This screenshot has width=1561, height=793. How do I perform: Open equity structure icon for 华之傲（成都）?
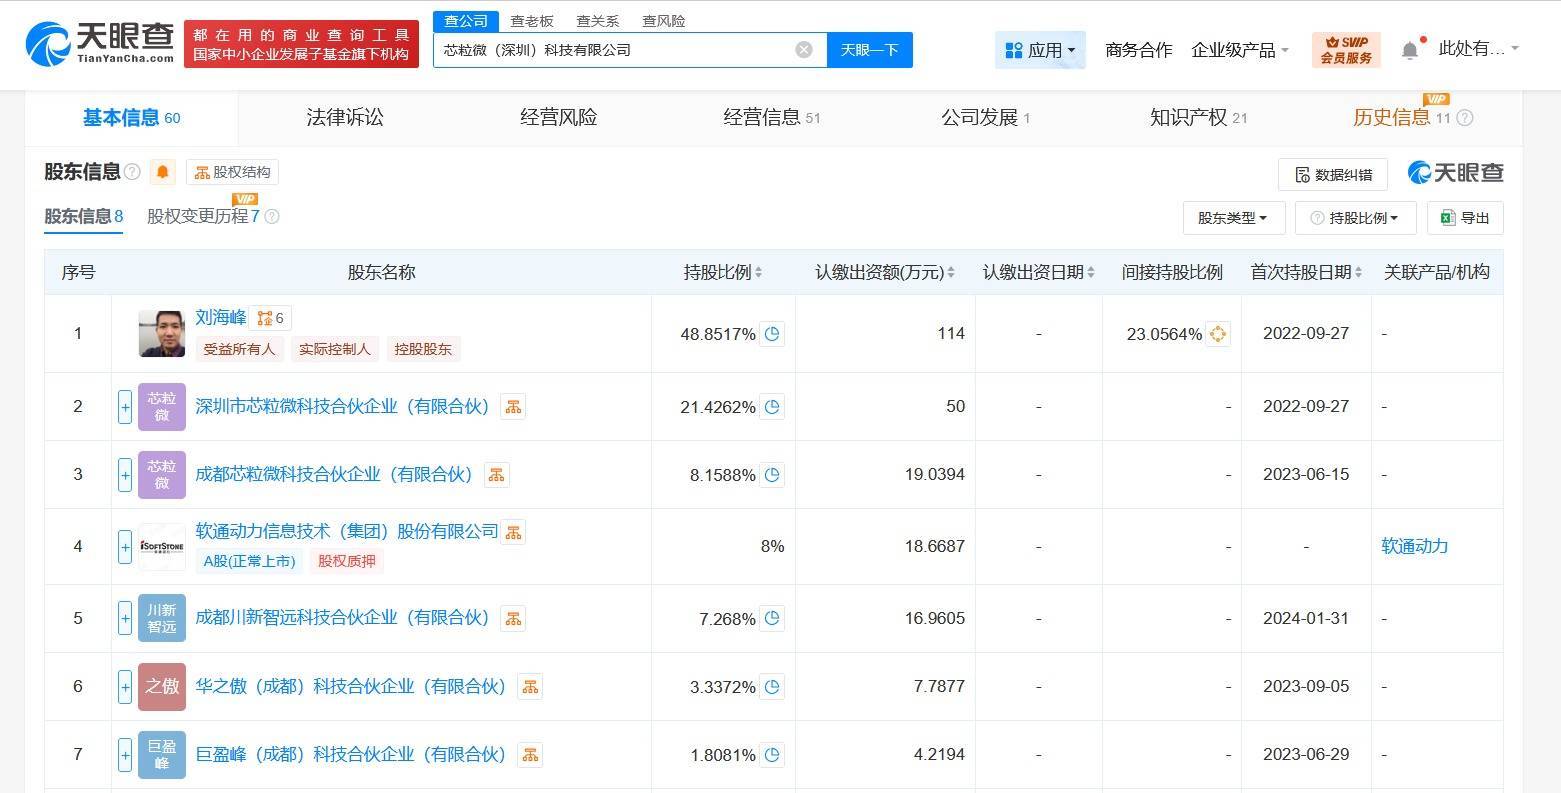pyautogui.click(x=530, y=686)
